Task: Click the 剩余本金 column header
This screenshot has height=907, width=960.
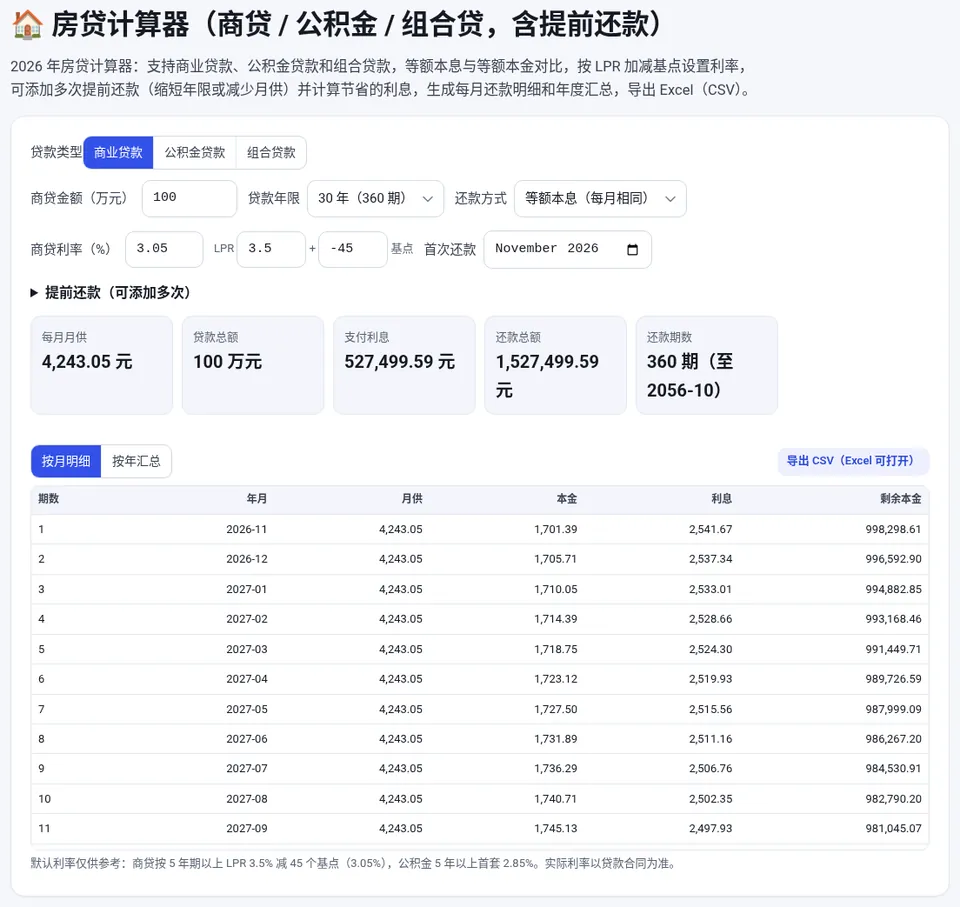Action: (901, 499)
